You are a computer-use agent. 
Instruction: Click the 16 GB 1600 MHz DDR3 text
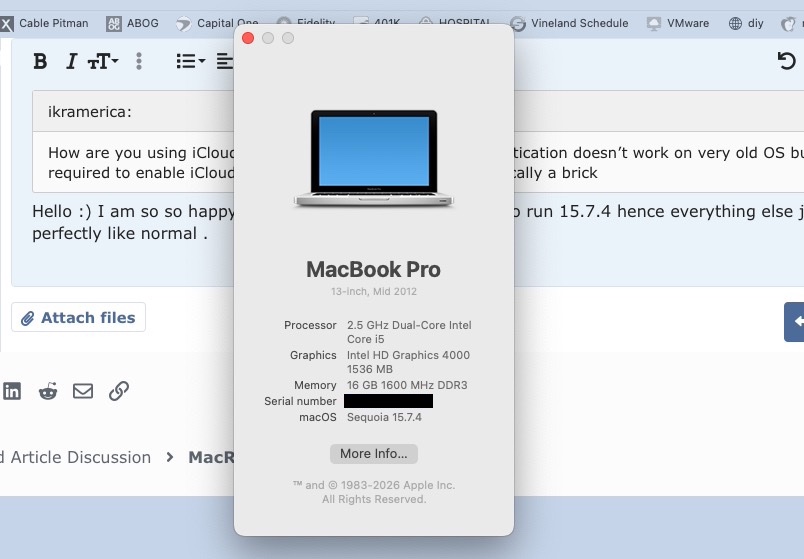[407, 385]
